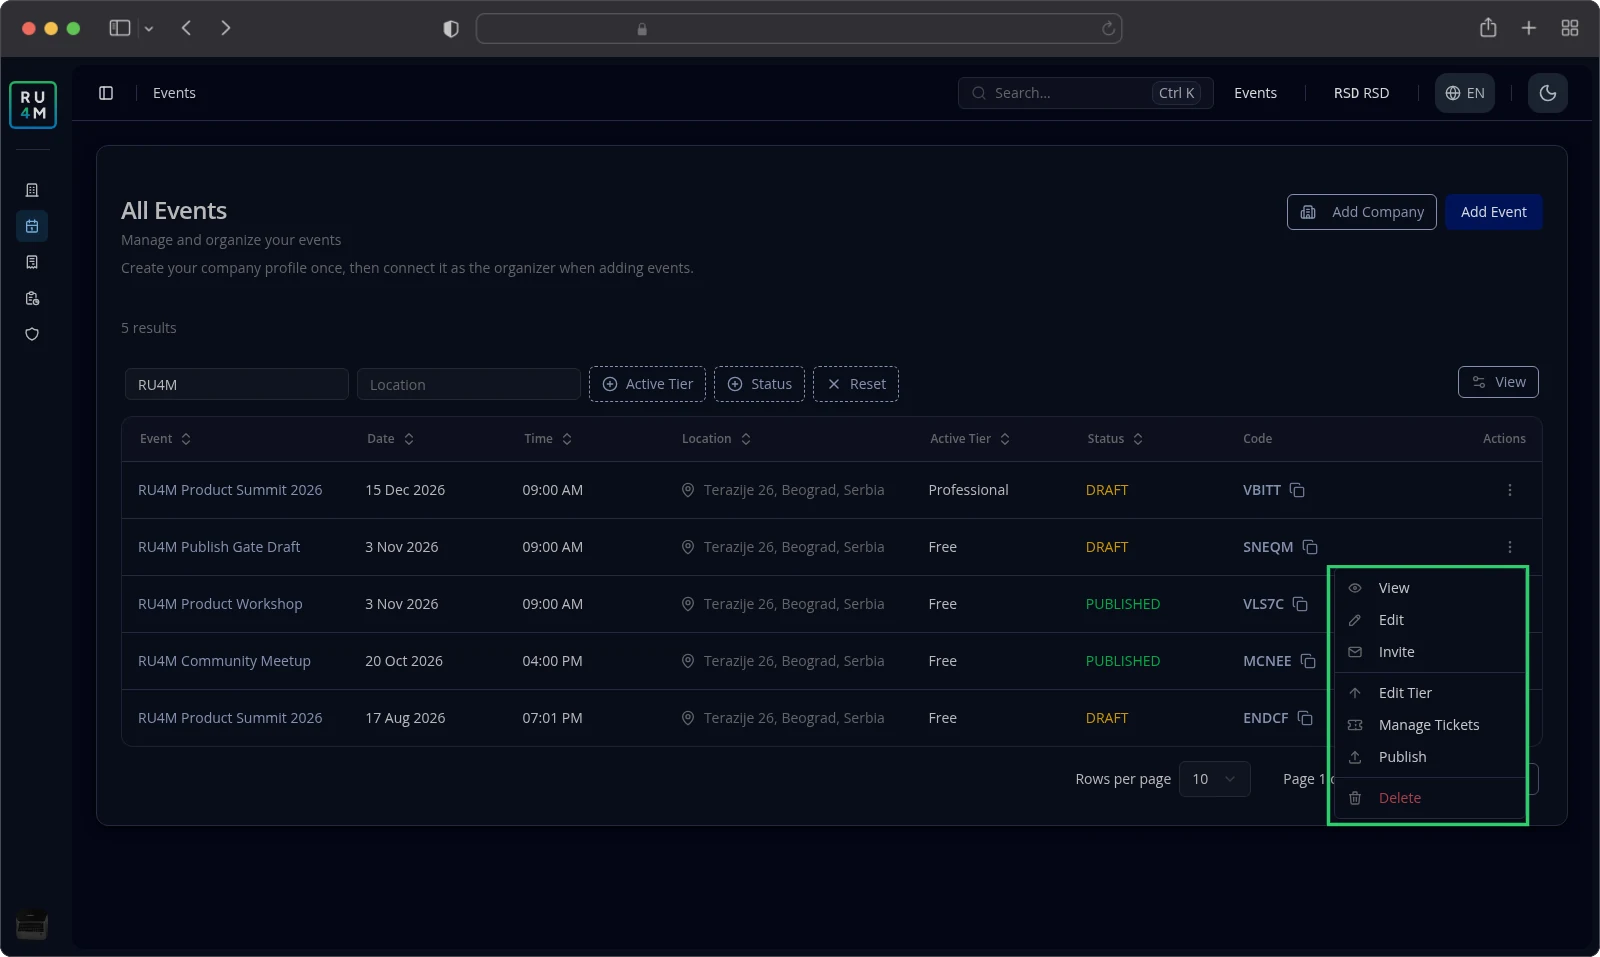The width and height of the screenshot is (1600, 957).
Task: Open actions menu for 15 Dec 2026 event
Action: click(x=1510, y=490)
